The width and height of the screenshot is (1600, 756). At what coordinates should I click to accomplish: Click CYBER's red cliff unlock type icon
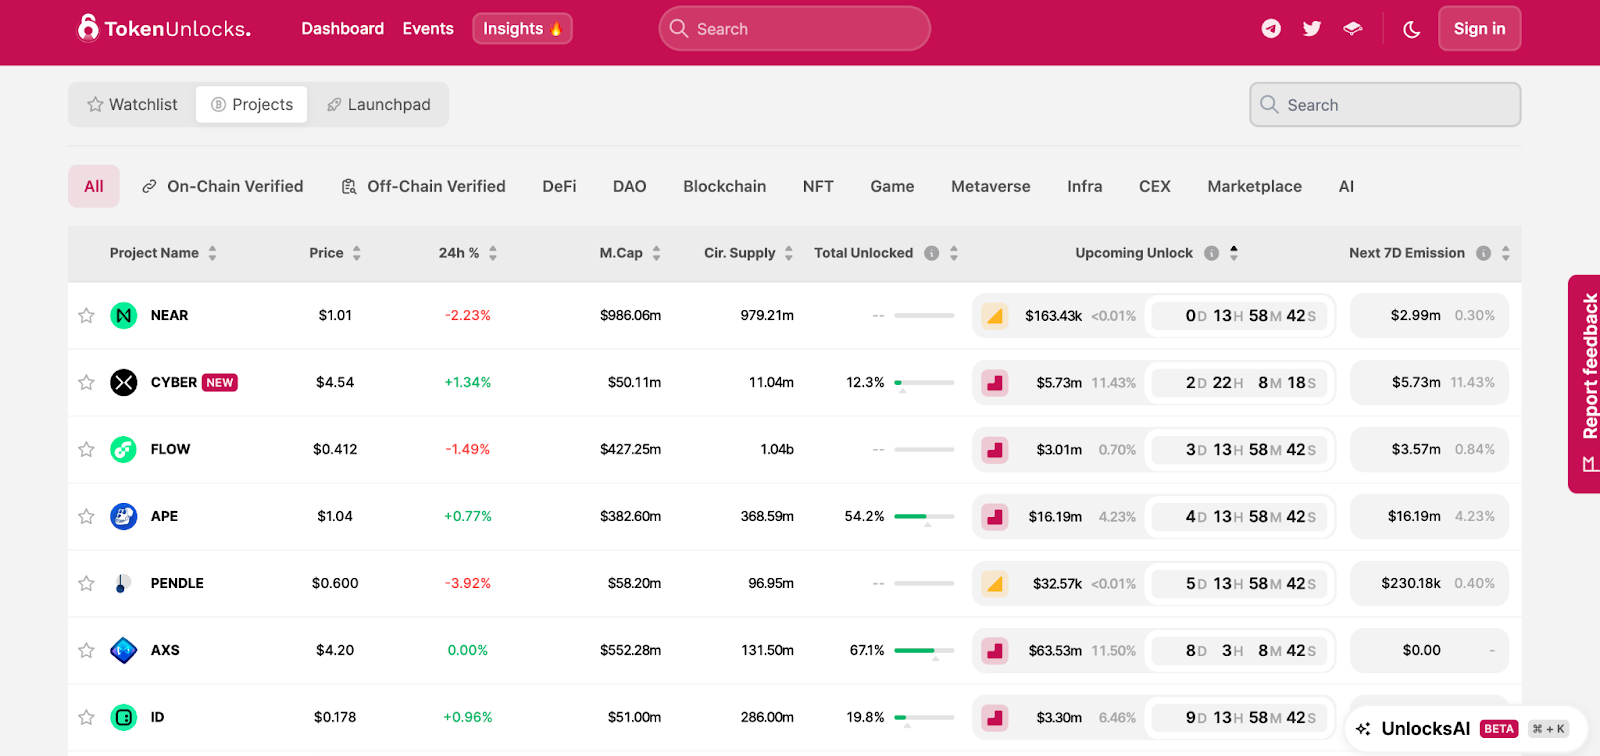click(x=995, y=383)
